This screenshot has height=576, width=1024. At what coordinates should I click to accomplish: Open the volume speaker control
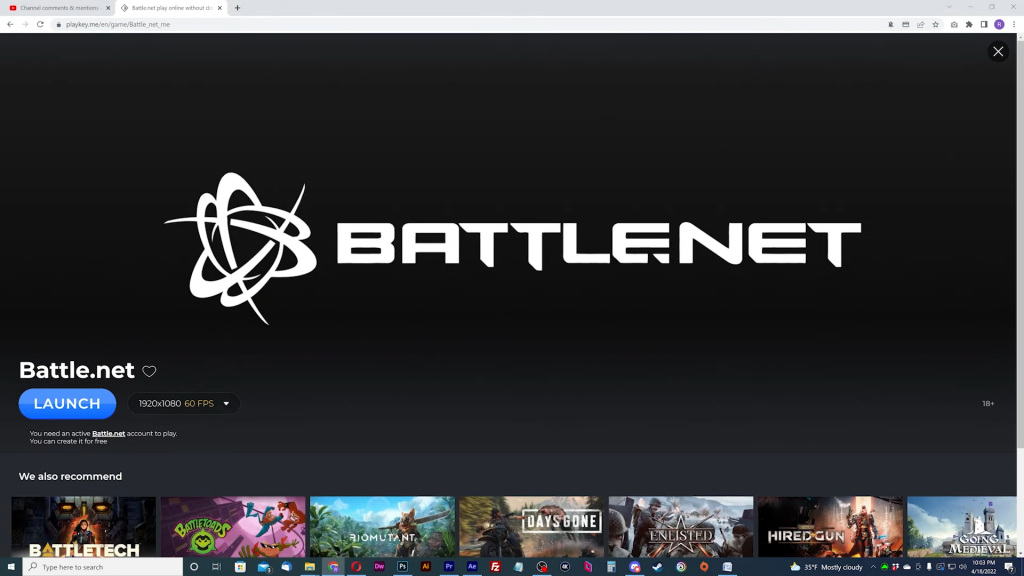click(963, 567)
